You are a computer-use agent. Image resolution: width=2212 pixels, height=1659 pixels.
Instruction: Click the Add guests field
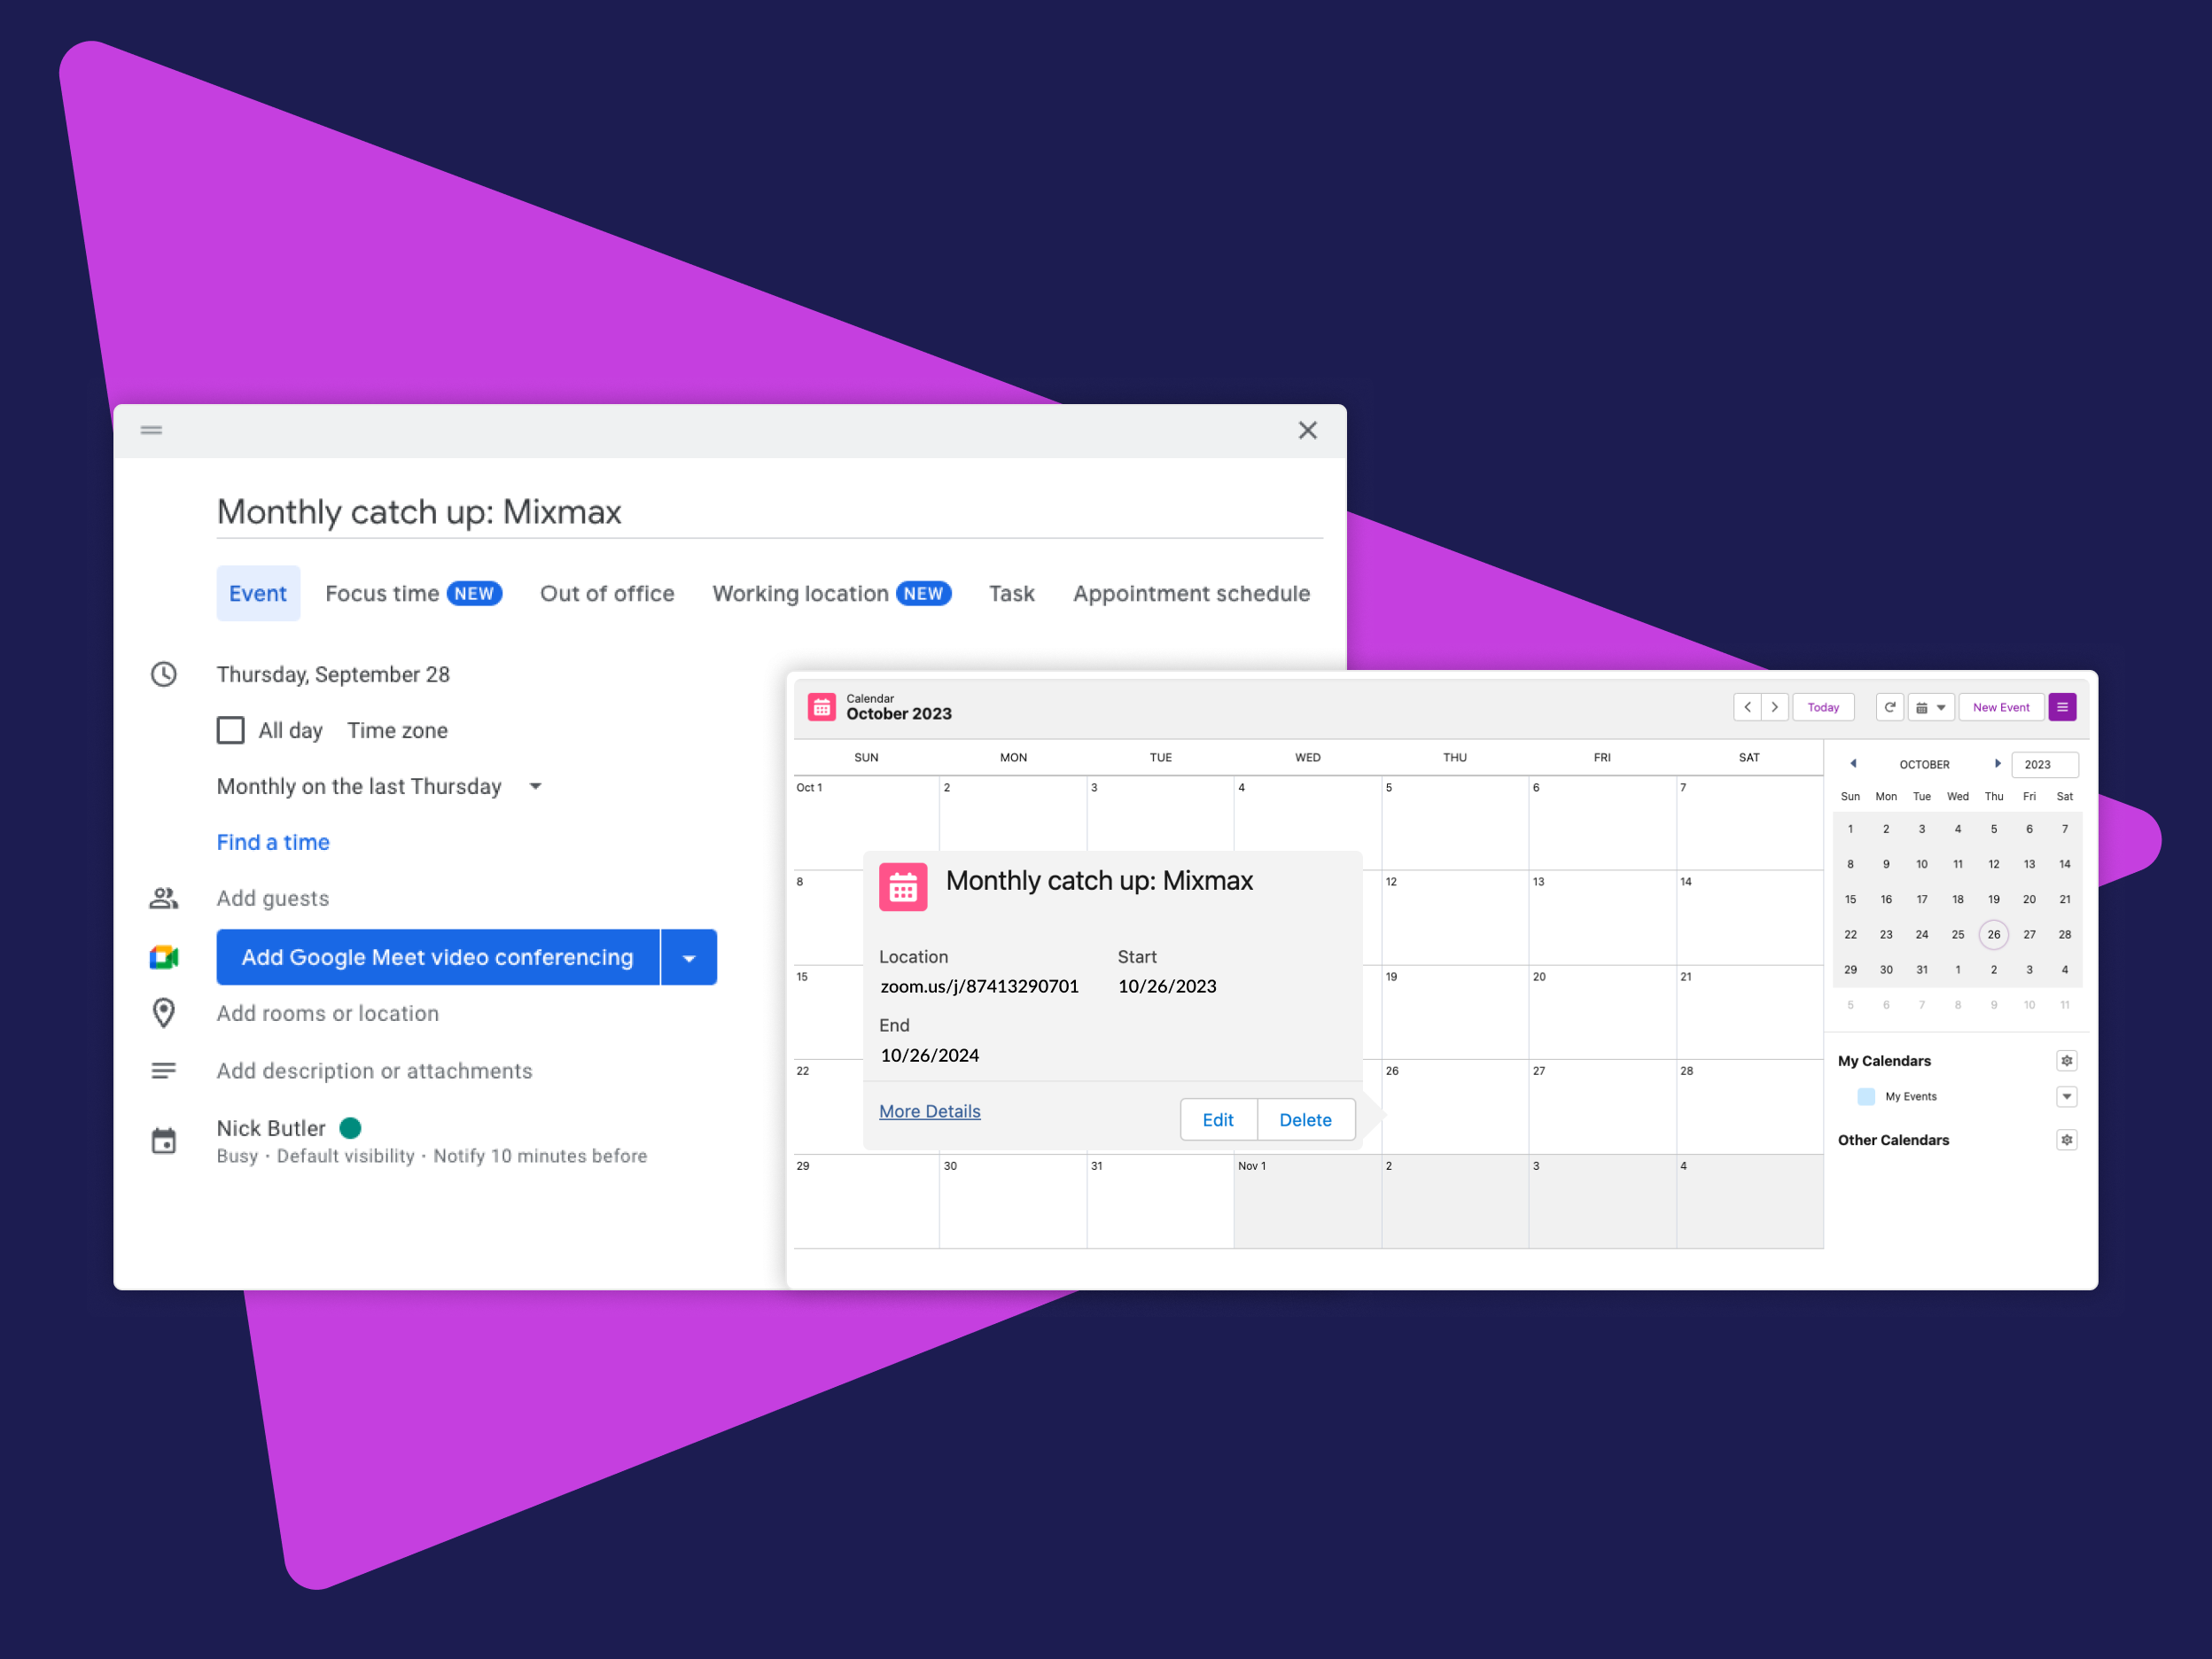click(x=273, y=898)
